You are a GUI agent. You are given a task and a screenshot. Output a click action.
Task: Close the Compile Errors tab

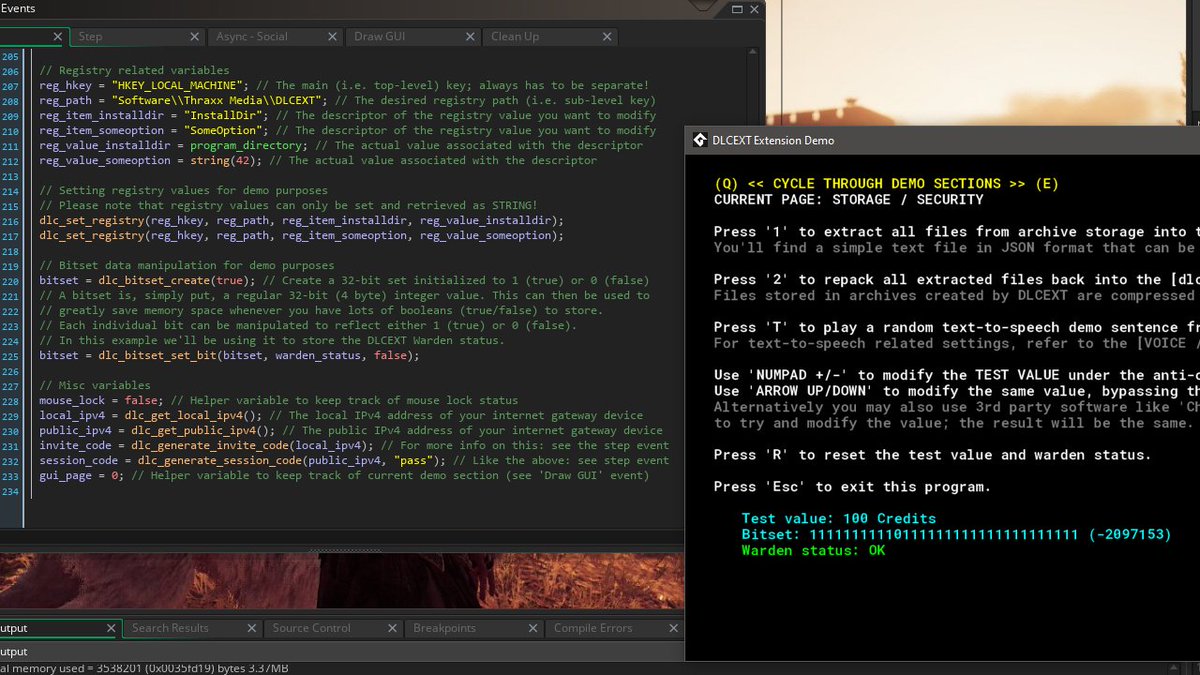pos(673,628)
